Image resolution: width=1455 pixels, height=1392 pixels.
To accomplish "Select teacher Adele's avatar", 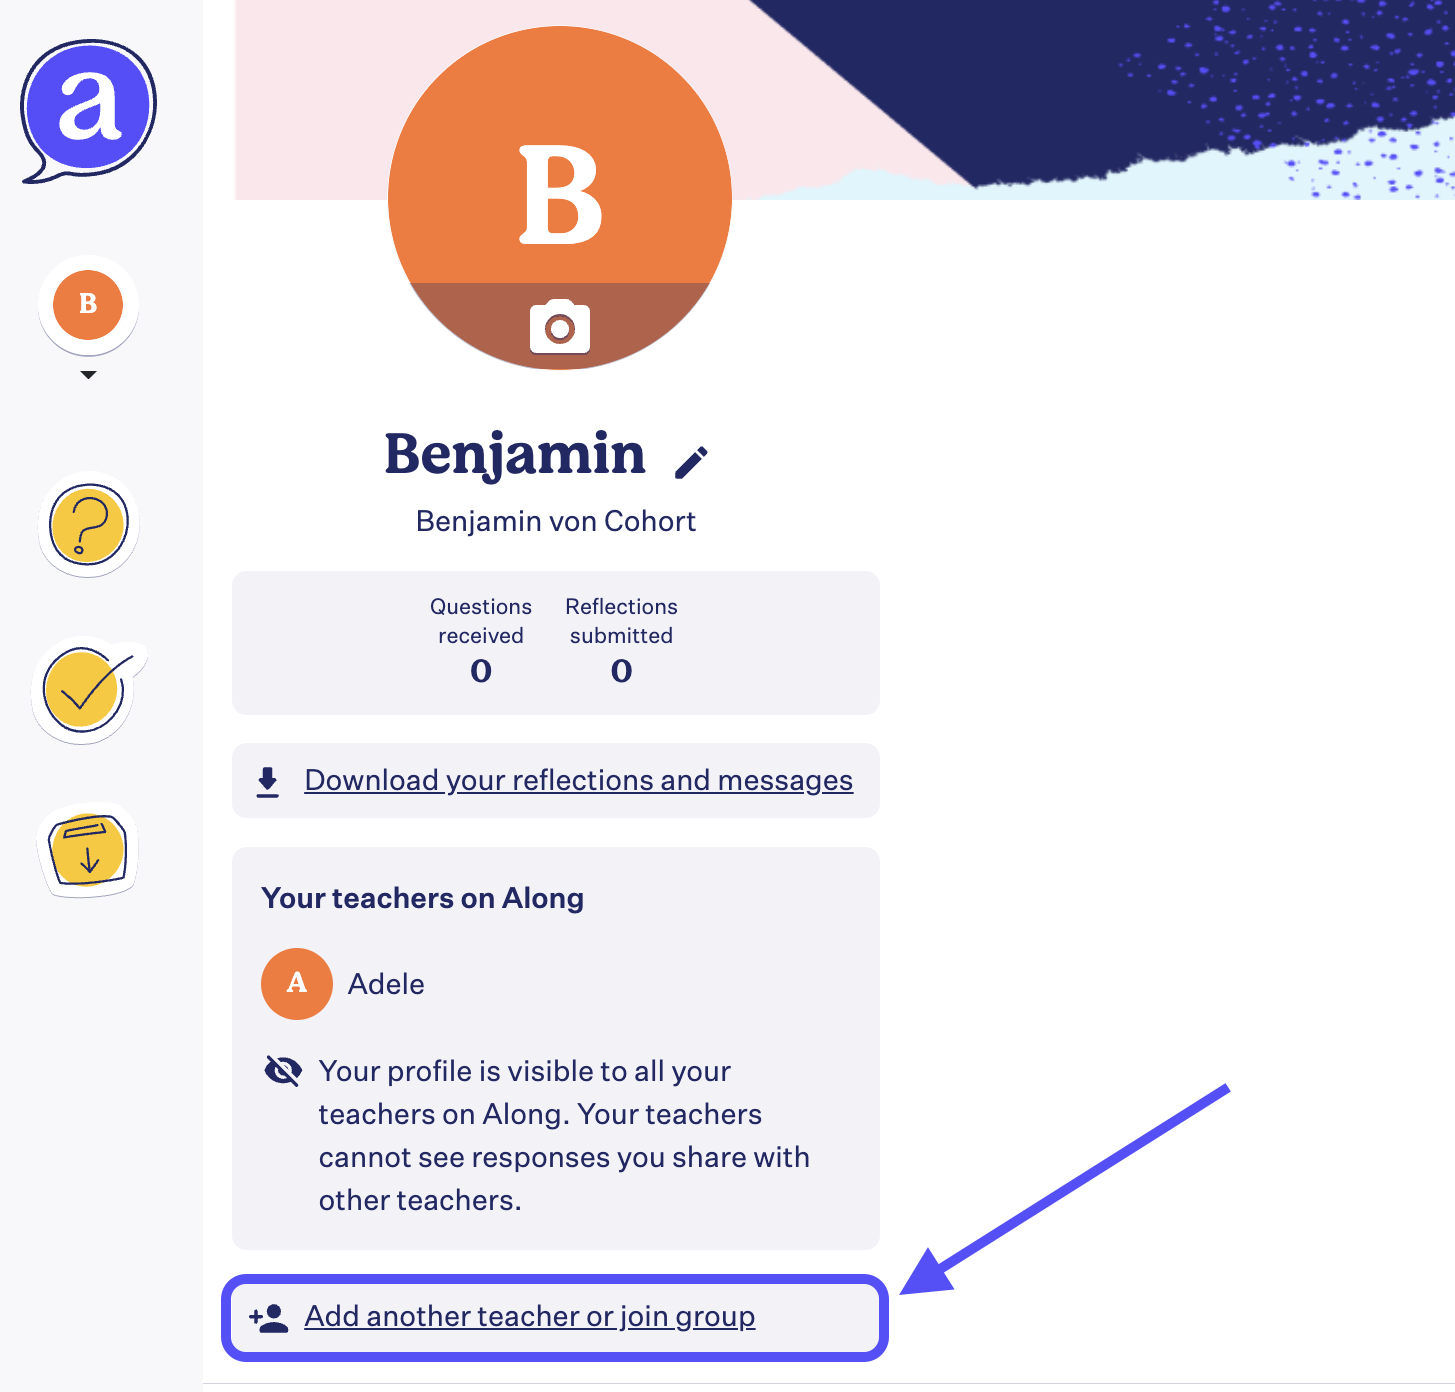I will pyautogui.click(x=296, y=984).
